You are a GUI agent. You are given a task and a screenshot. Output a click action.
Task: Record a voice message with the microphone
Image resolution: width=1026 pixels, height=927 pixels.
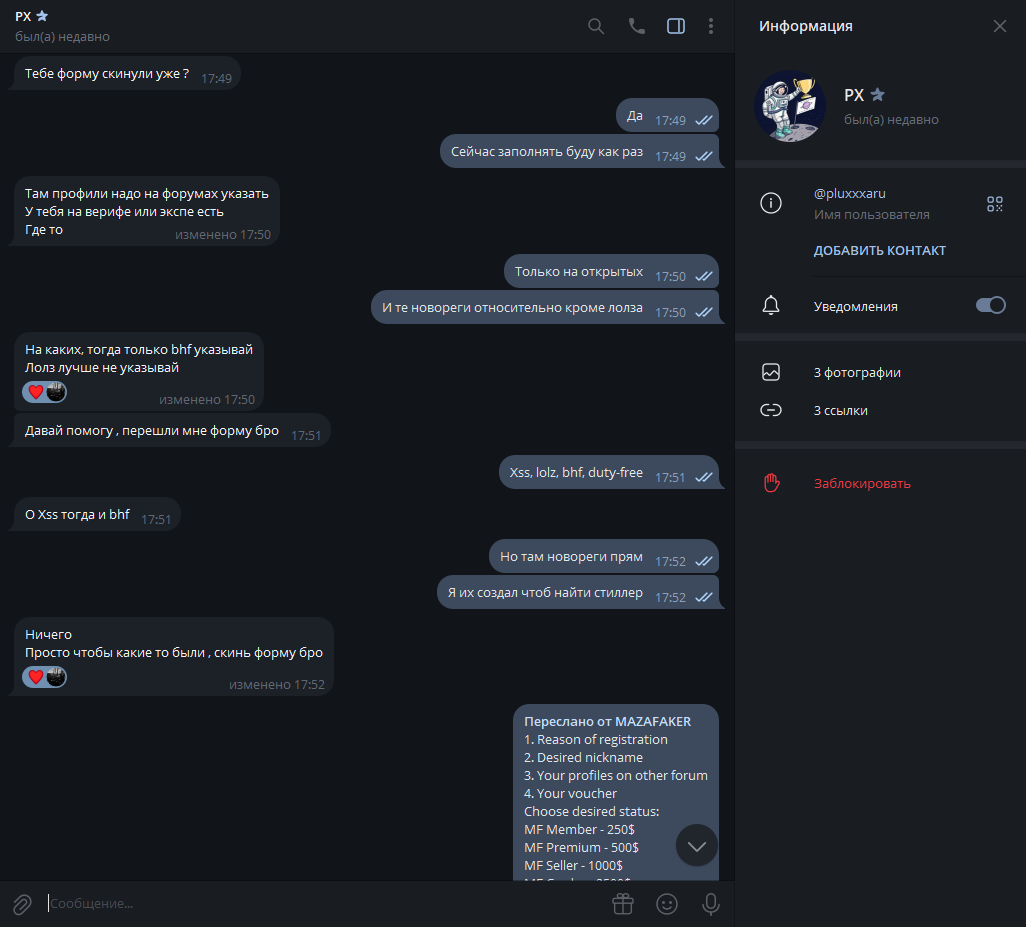coord(711,904)
